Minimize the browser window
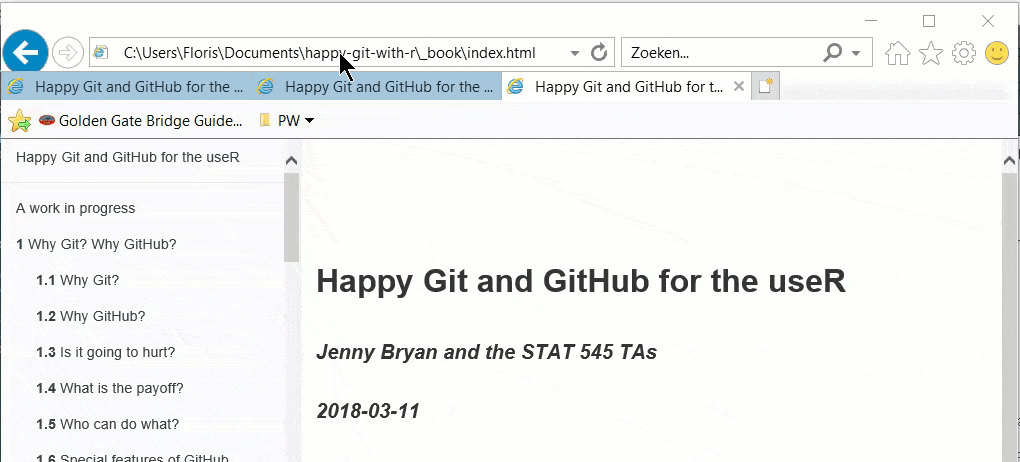The height and width of the screenshot is (462, 1020). tap(870, 21)
